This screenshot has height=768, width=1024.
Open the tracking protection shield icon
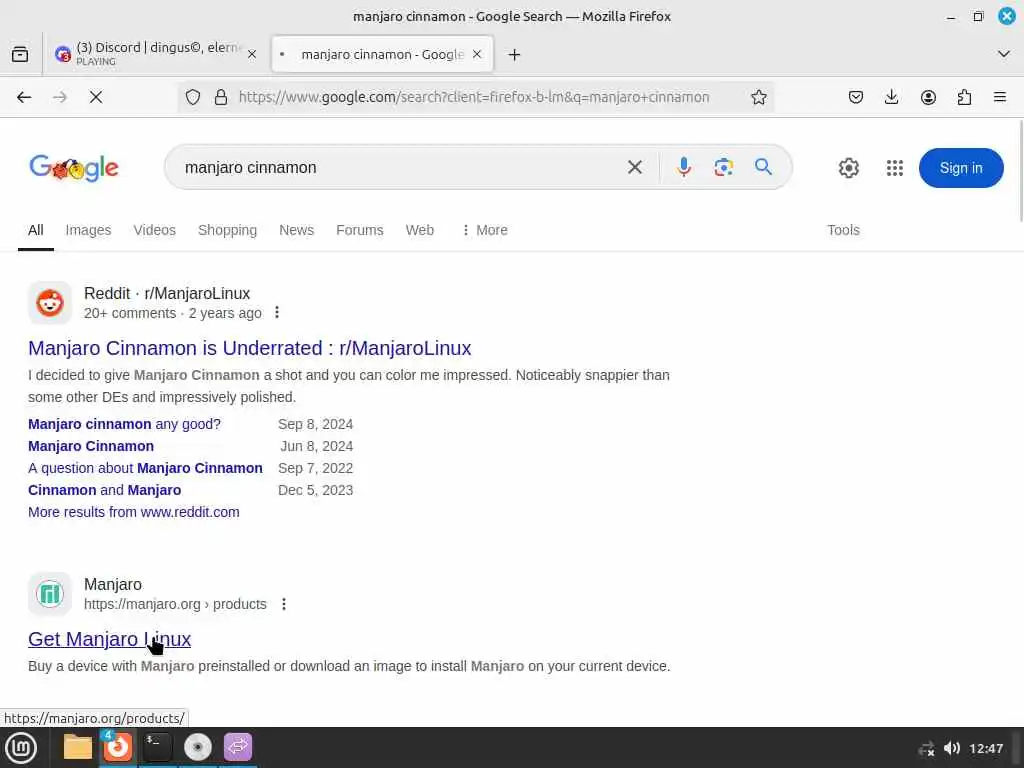click(x=193, y=97)
